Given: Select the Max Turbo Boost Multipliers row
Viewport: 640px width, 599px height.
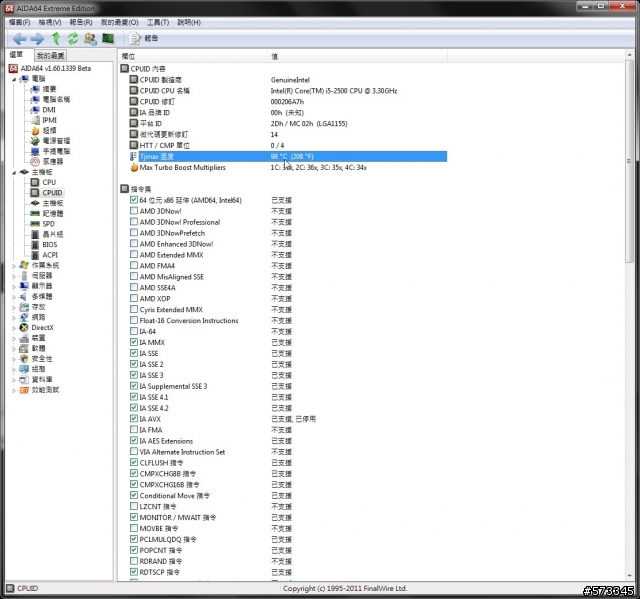Looking at the screenshot, I should coord(288,167).
